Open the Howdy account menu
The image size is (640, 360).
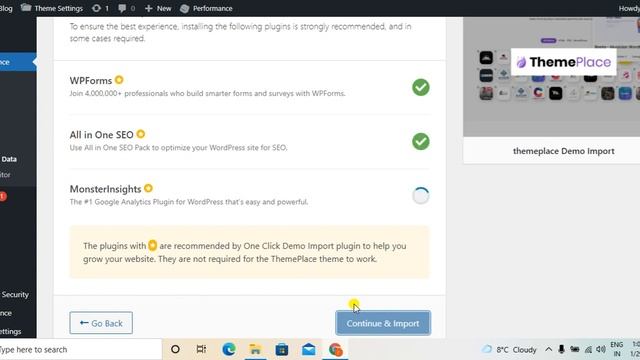tap(629, 8)
